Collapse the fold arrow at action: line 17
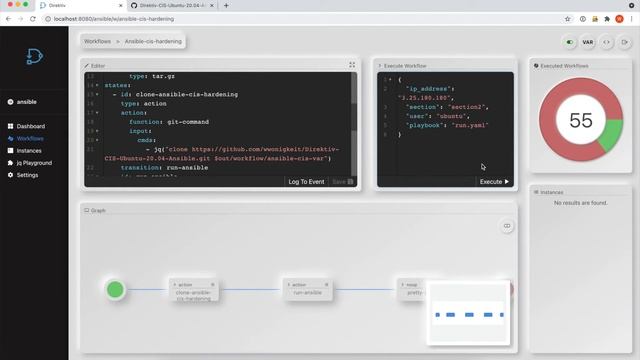 click(97, 113)
